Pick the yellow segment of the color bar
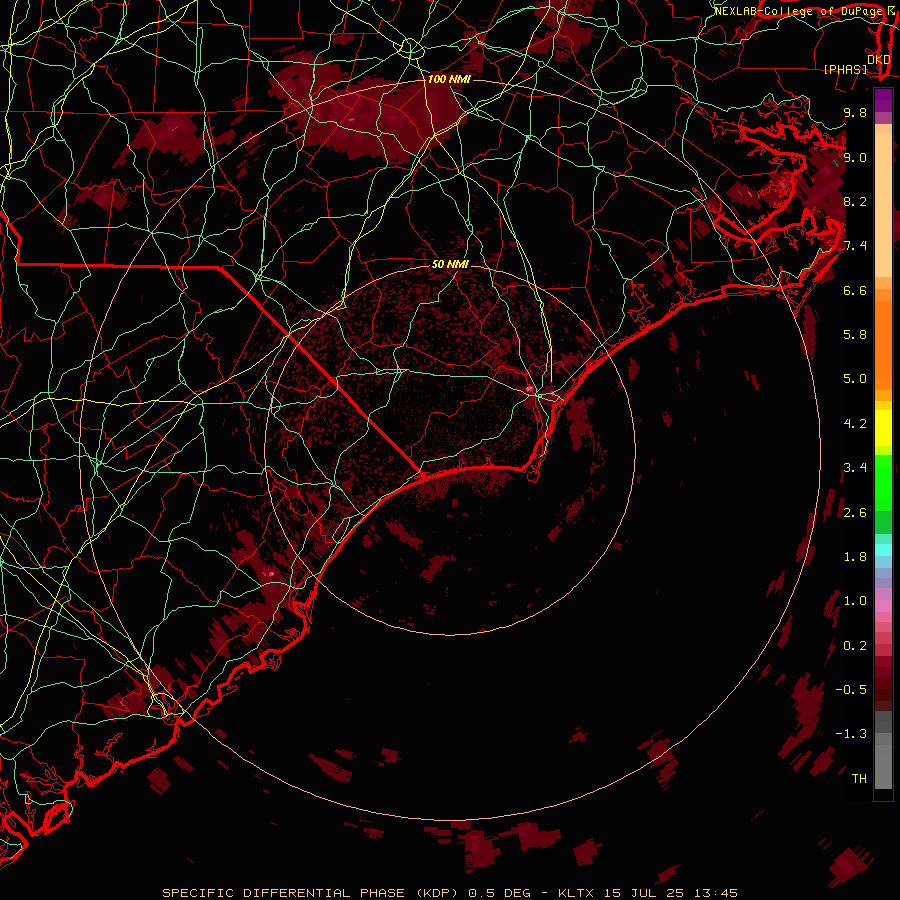The width and height of the screenshot is (900, 900). [883, 428]
